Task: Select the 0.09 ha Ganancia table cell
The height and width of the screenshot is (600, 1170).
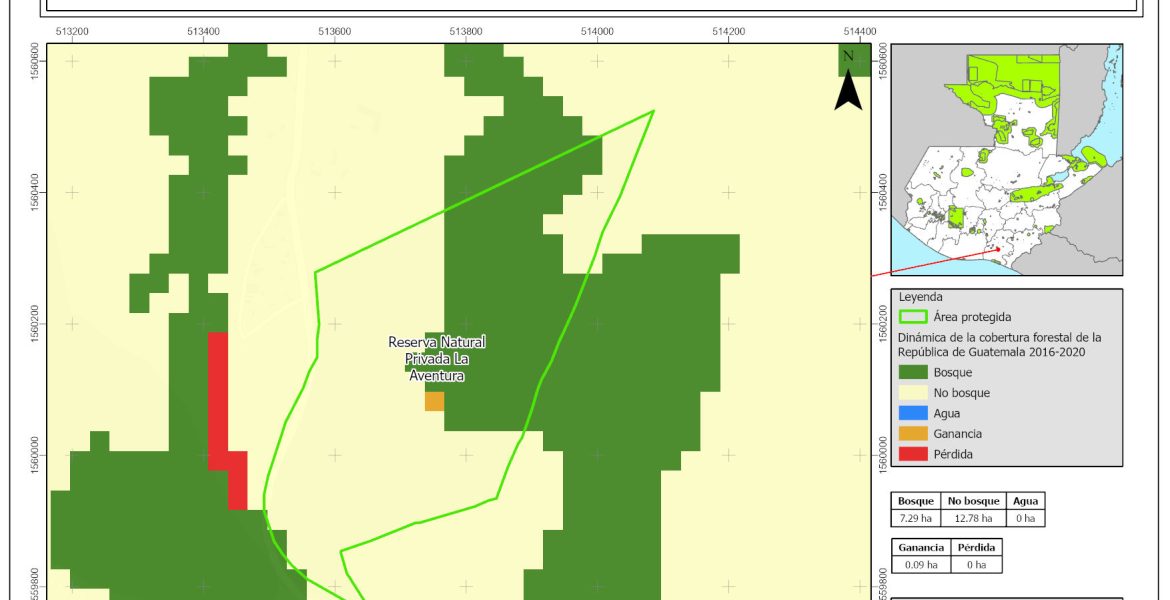Action: (919, 565)
